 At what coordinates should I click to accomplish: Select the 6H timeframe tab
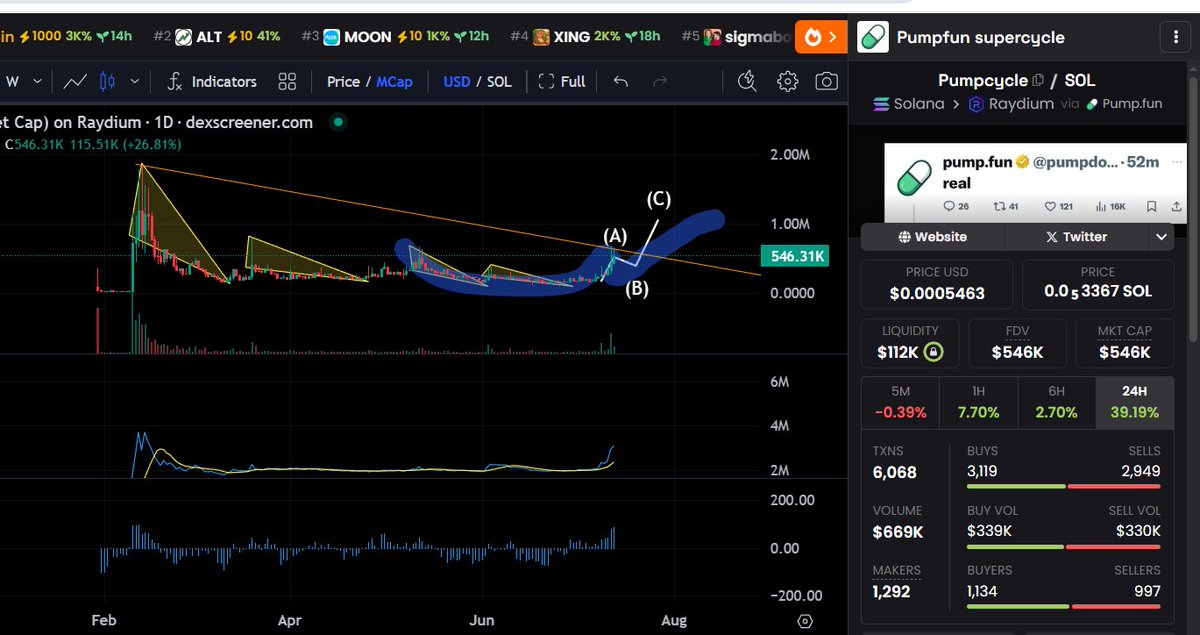(1056, 403)
